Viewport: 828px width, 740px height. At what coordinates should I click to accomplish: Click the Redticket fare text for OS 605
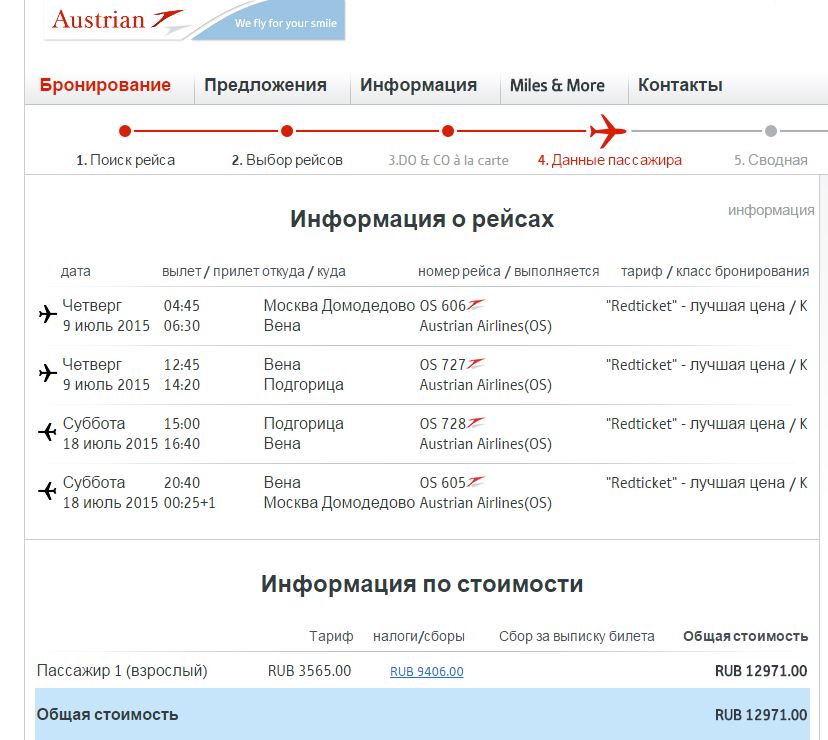[x=707, y=483]
